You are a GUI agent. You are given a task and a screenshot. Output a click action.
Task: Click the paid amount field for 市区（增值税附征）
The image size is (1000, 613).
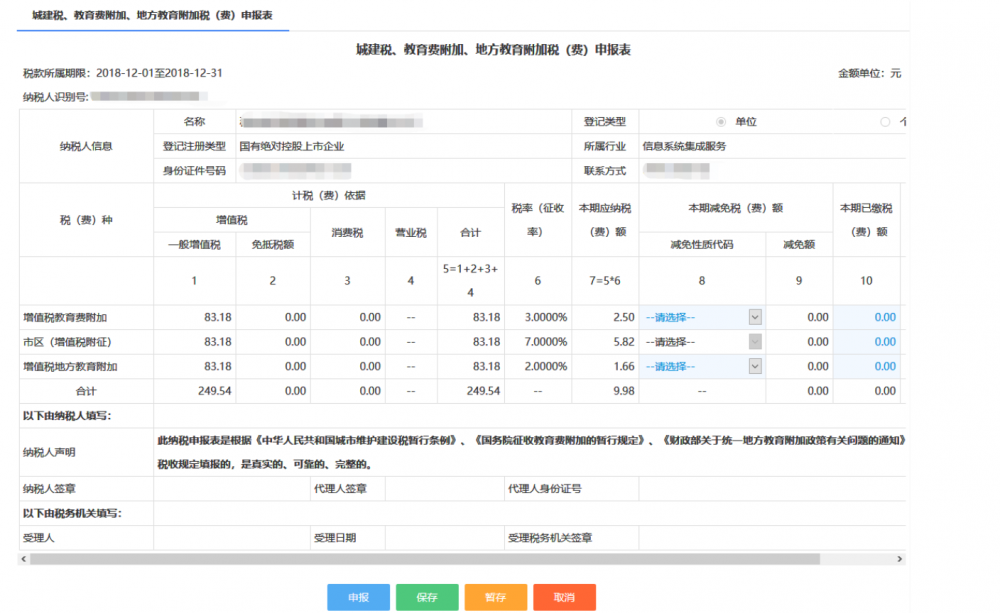click(x=867, y=341)
